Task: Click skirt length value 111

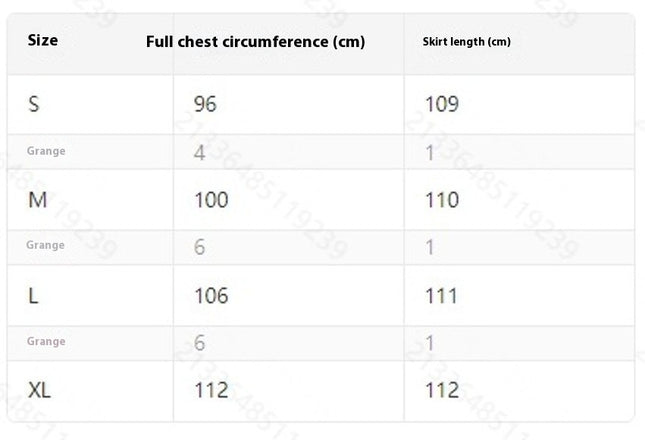Action: click(441, 296)
